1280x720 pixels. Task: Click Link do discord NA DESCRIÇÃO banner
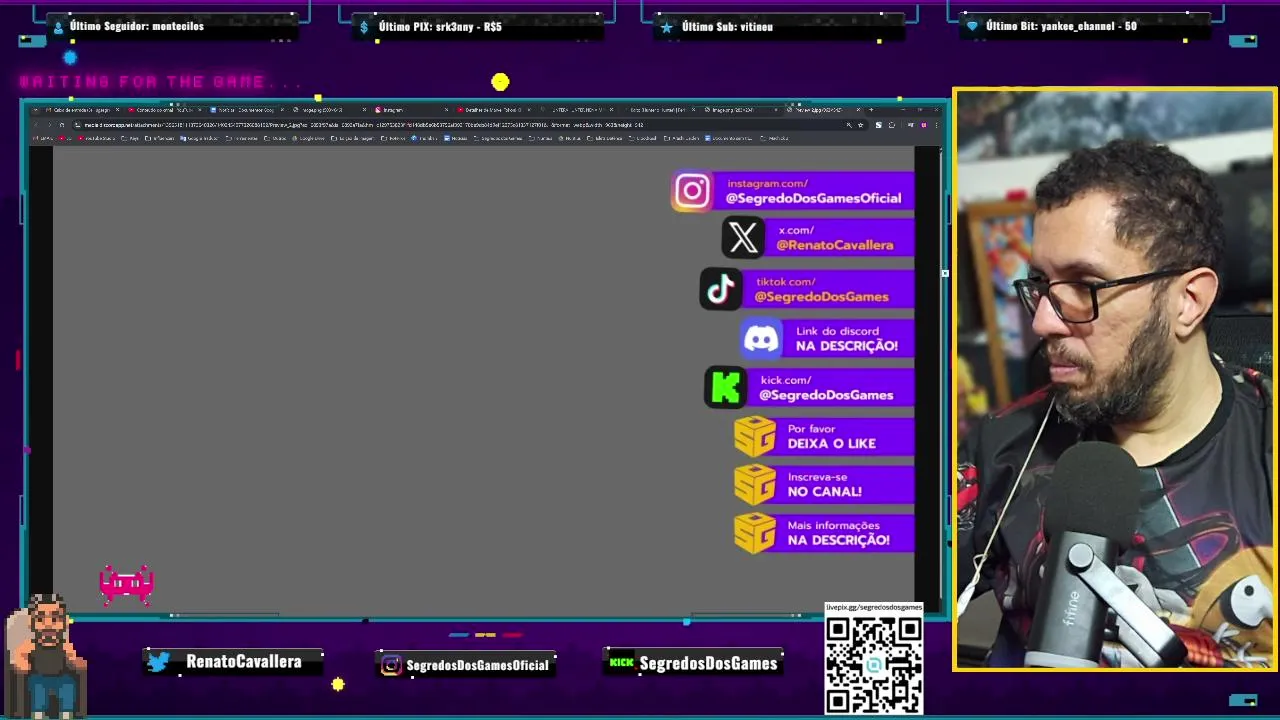827,339
